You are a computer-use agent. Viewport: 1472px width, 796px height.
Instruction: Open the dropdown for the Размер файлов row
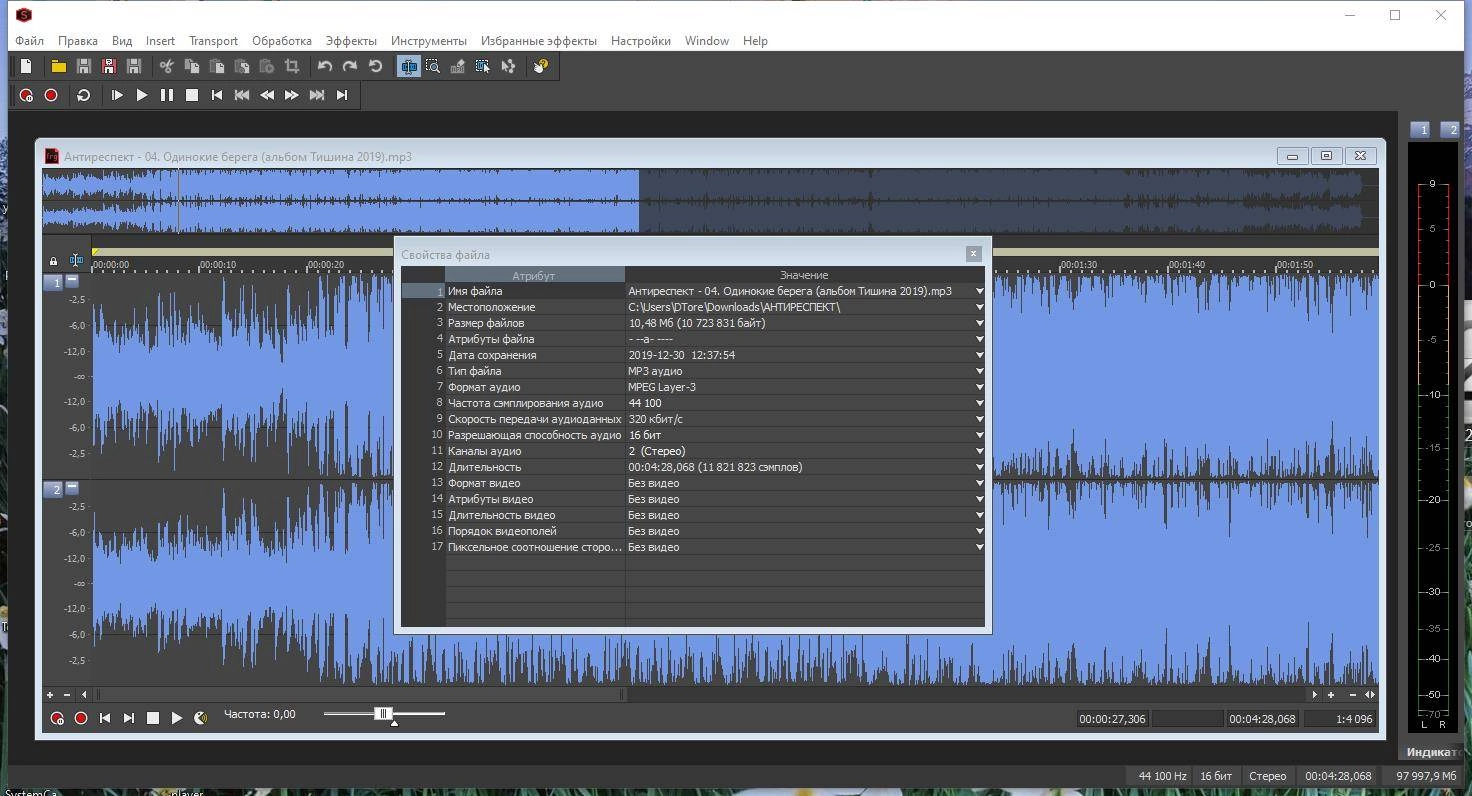(x=979, y=323)
